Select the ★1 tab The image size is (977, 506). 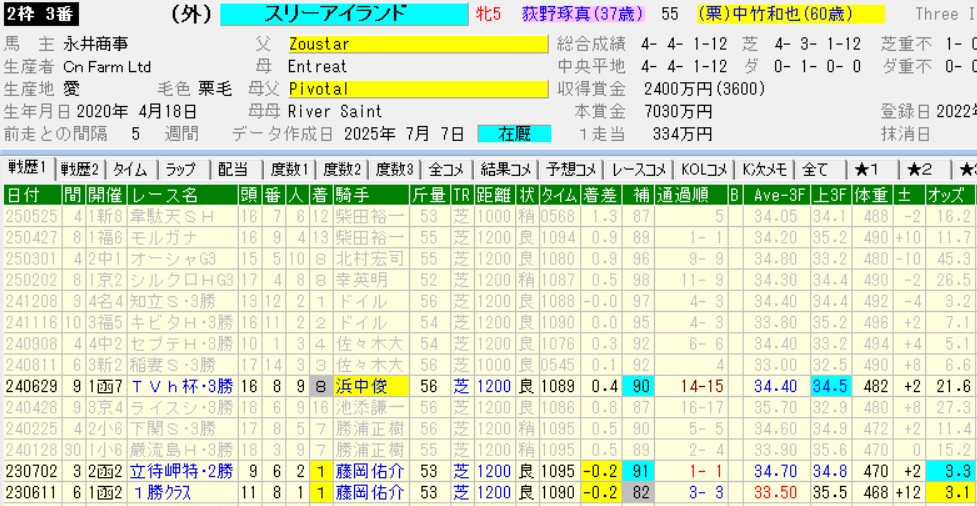point(866,169)
